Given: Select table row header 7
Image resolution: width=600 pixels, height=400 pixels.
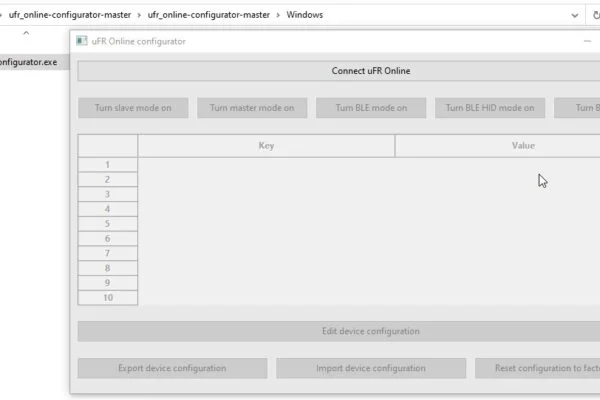Looking at the screenshot, I should (108, 253).
